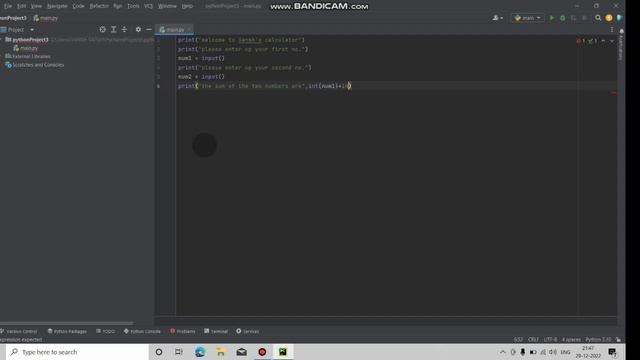Select main.py in the project tree
This screenshot has width=640, height=360.
26,48
